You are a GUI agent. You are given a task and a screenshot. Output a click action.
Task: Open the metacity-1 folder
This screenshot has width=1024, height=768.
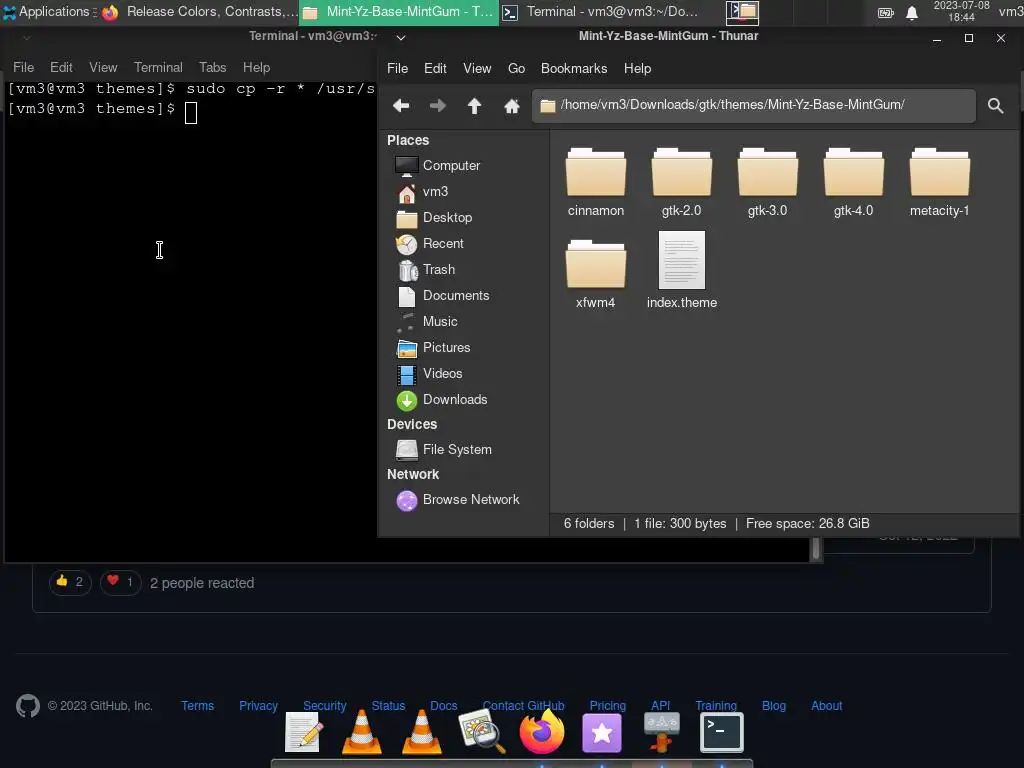coord(939,182)
